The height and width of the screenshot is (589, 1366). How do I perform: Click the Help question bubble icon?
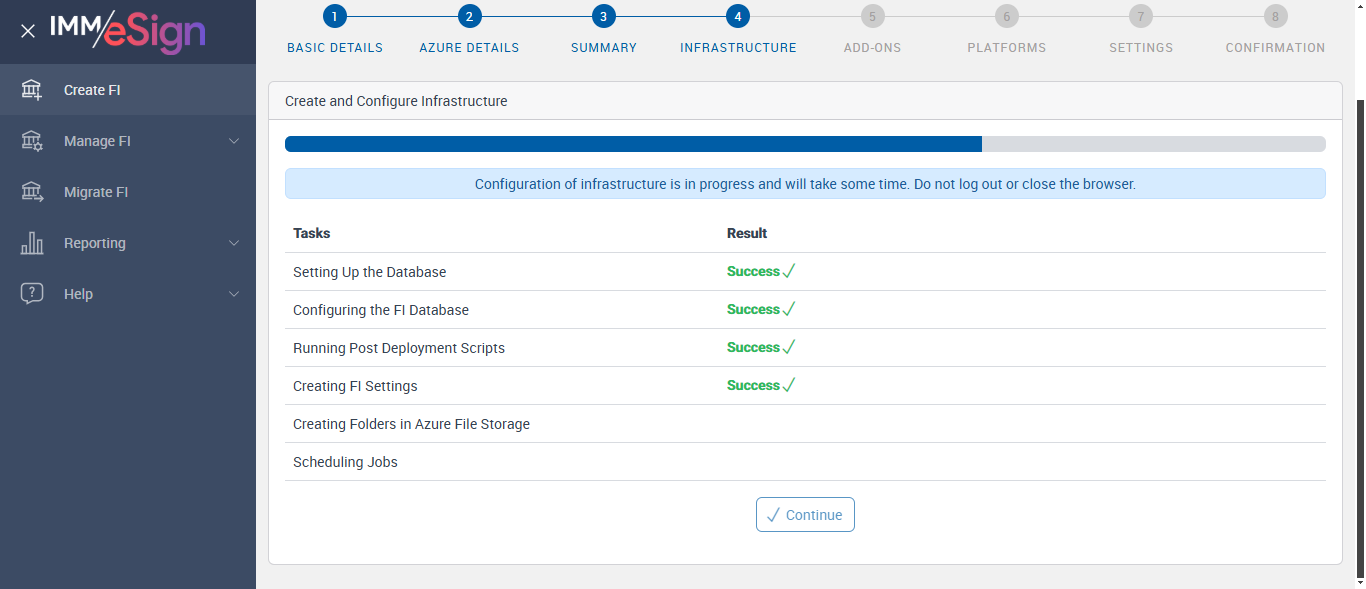(x=32, y=294)
